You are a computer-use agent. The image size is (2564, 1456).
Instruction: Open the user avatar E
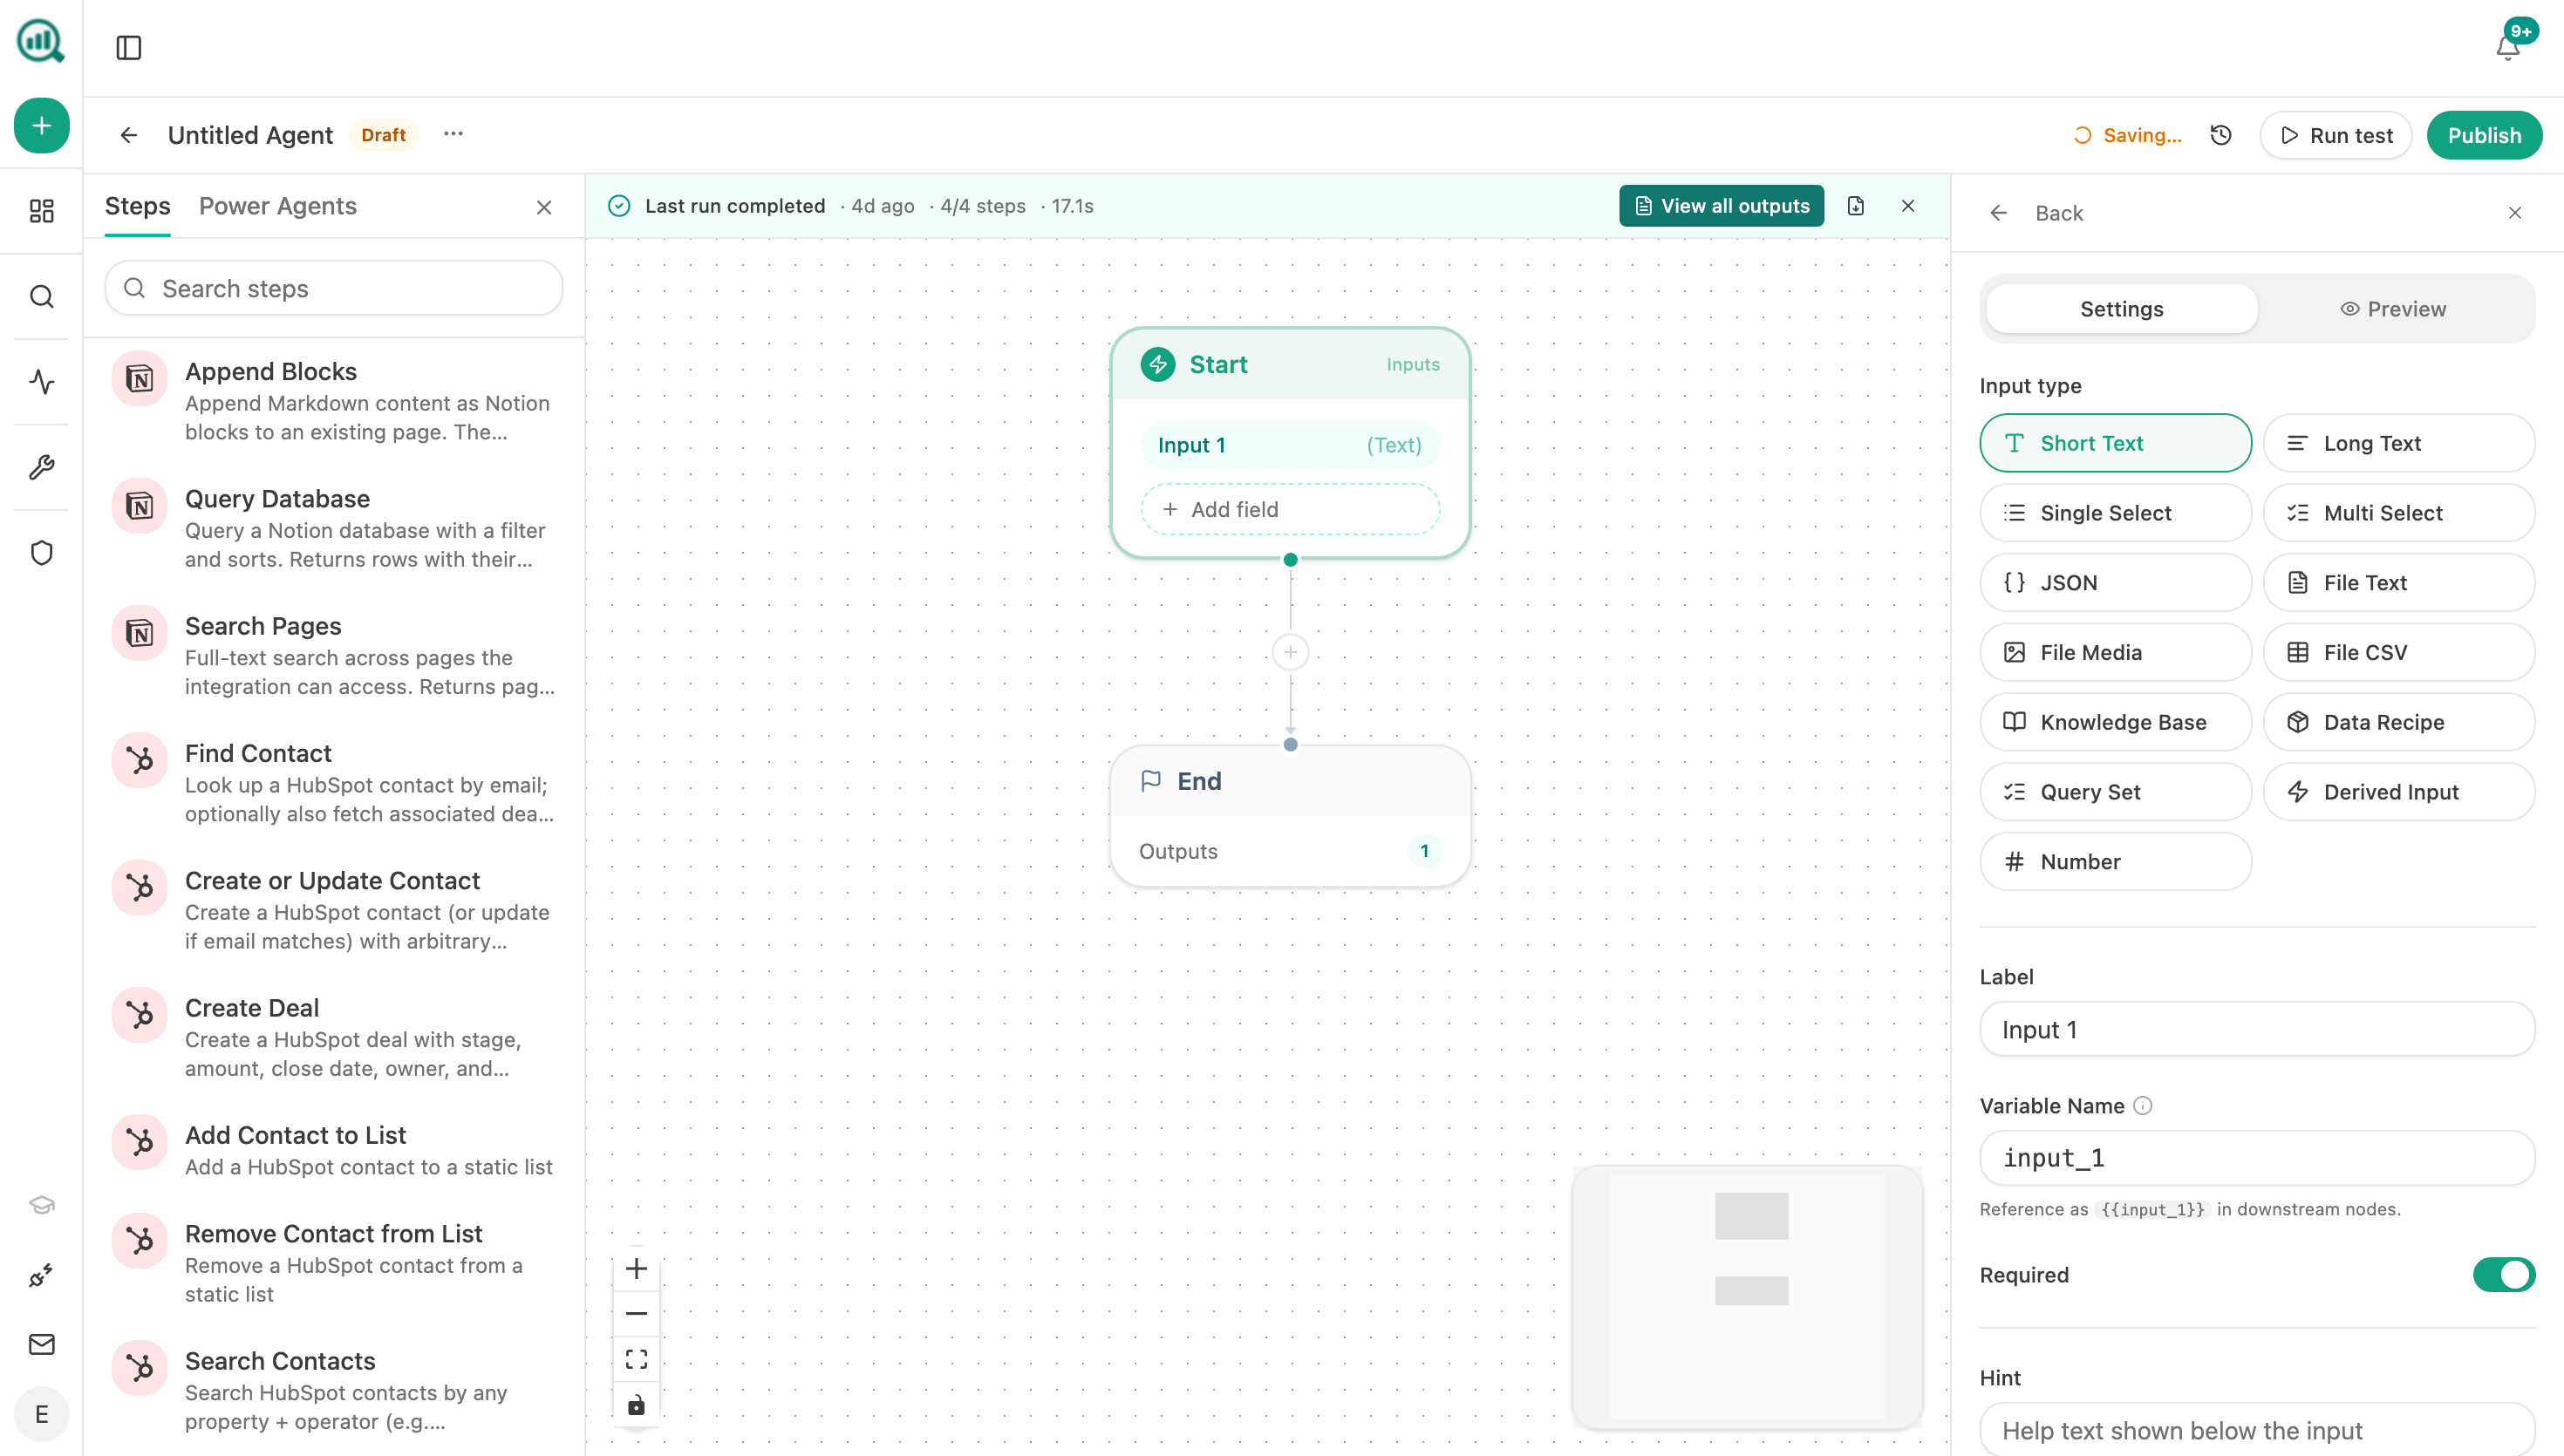pos(41,1414)
